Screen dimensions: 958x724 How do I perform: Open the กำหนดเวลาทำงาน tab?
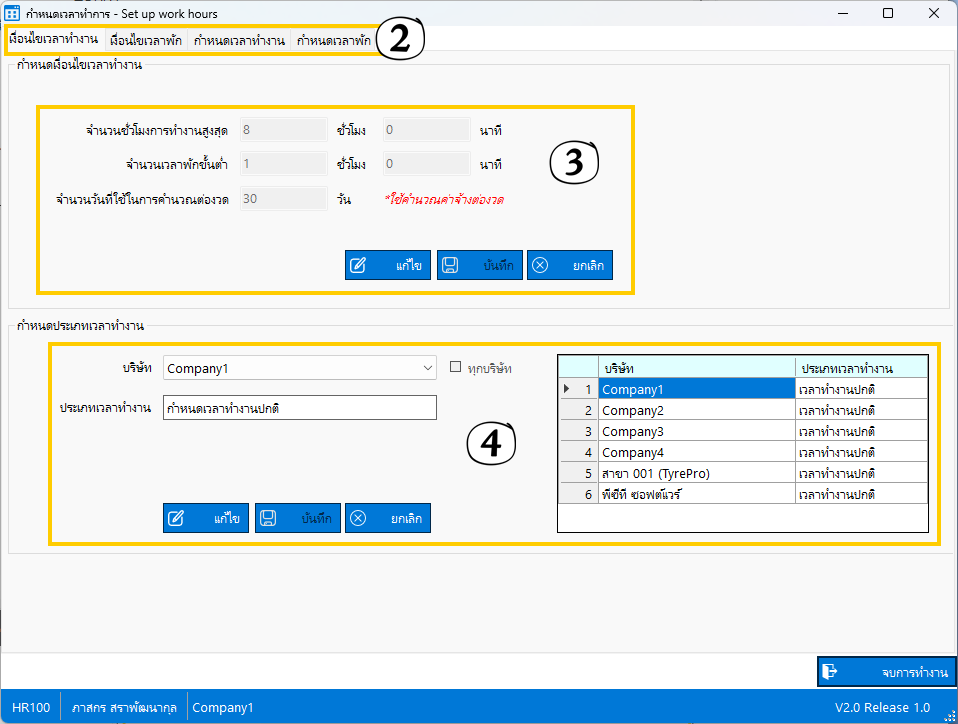pyautogui.click(x=240, y=40)
